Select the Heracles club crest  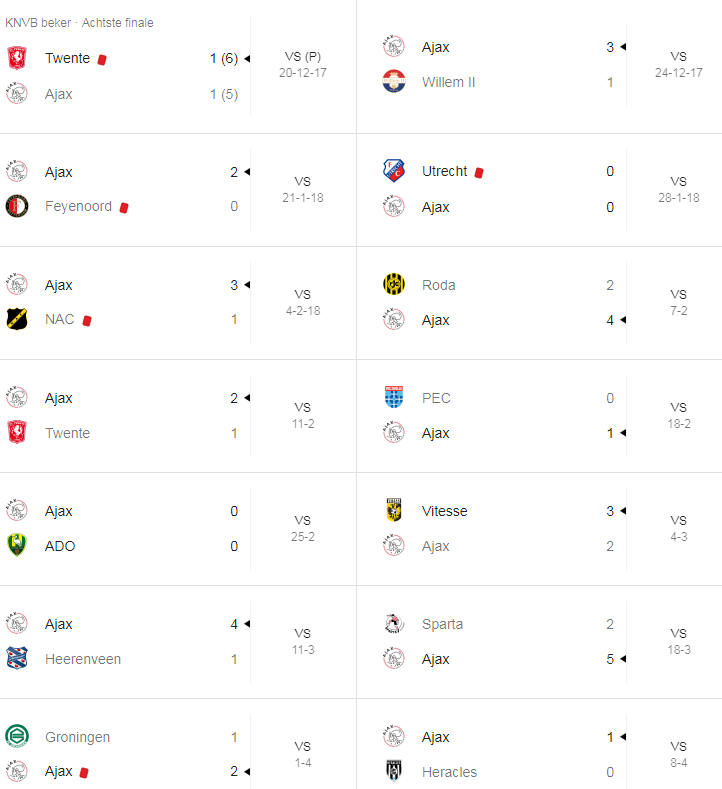[x=394, y=772]
